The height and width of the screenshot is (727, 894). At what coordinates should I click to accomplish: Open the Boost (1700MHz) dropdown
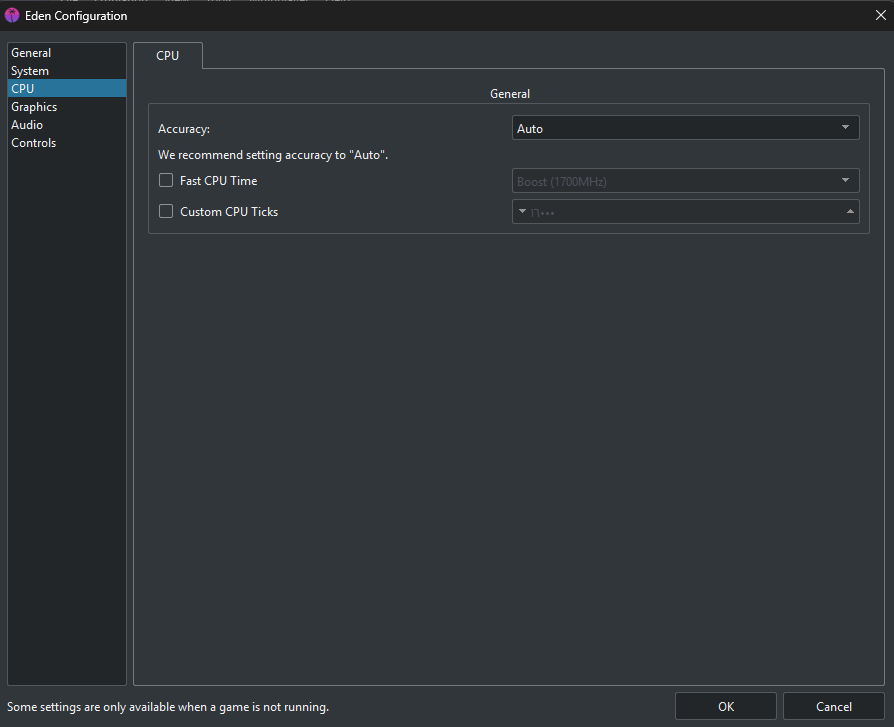(x=685, y=181)
